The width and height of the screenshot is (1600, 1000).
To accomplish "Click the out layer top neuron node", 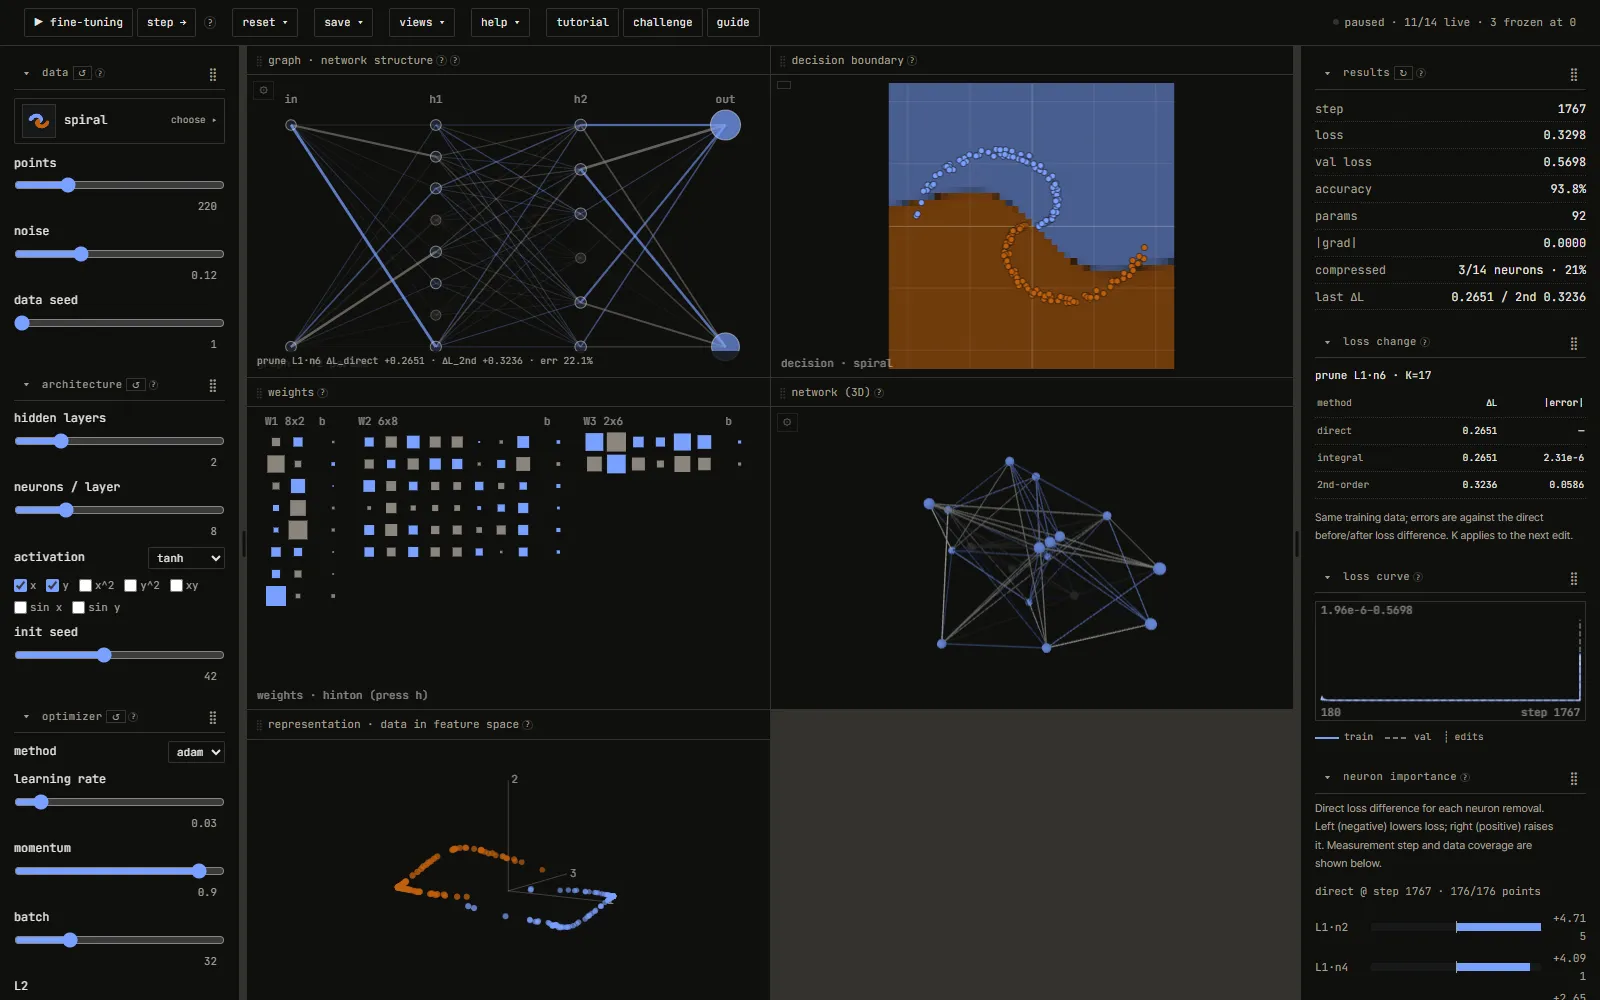I will [x=725, y=125].
